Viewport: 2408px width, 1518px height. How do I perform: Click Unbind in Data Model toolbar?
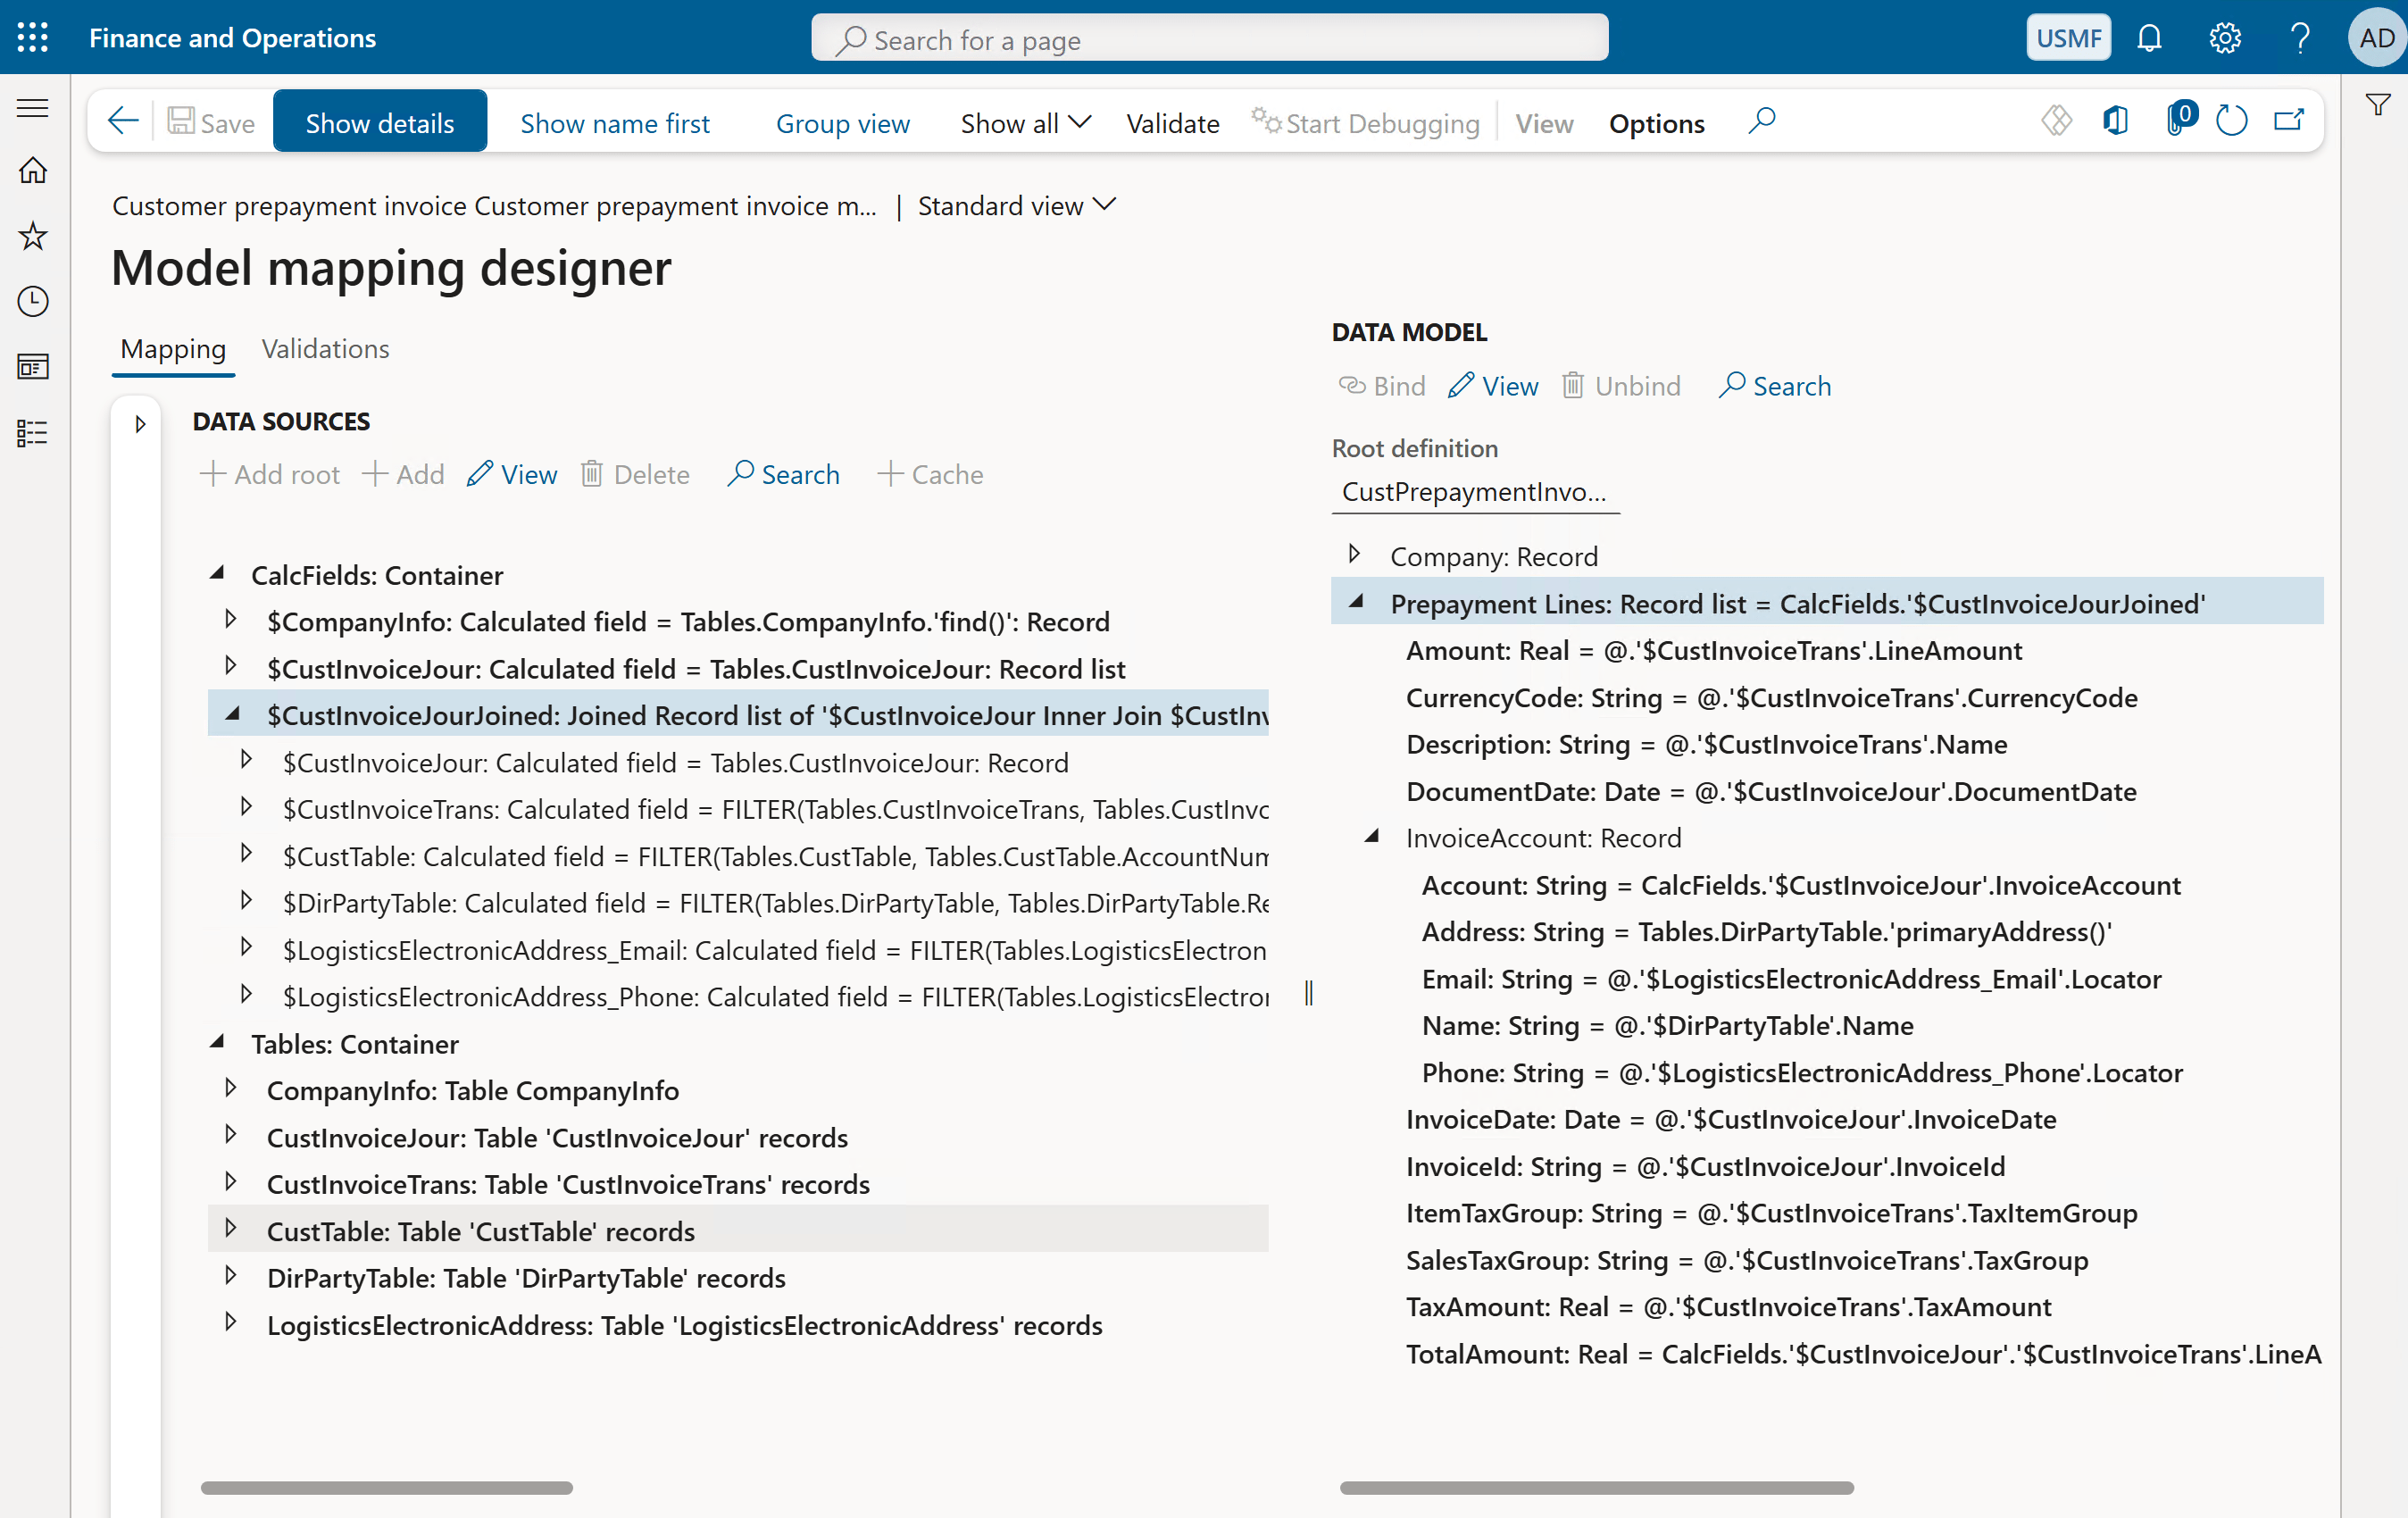(1621, 386)
